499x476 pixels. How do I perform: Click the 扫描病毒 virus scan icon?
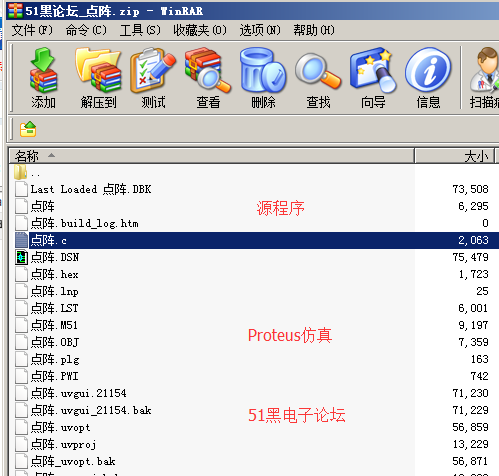(x=484, y=78)
